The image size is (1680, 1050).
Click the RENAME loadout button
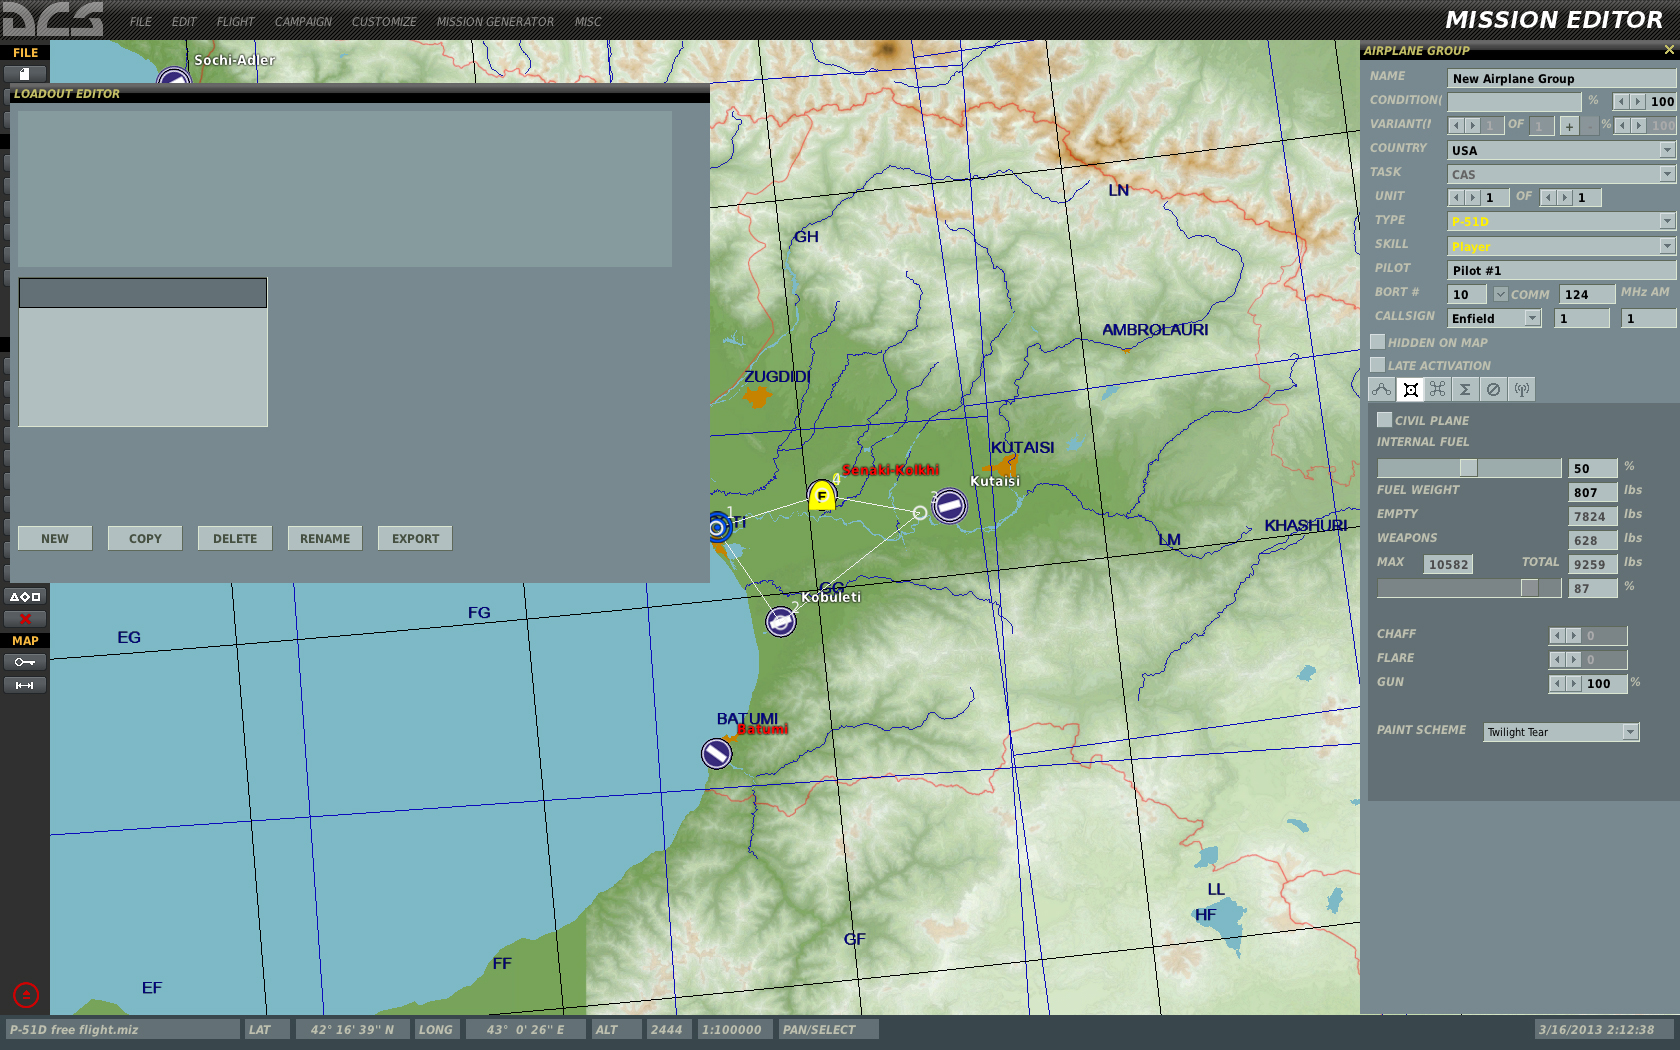pos(325,538)
